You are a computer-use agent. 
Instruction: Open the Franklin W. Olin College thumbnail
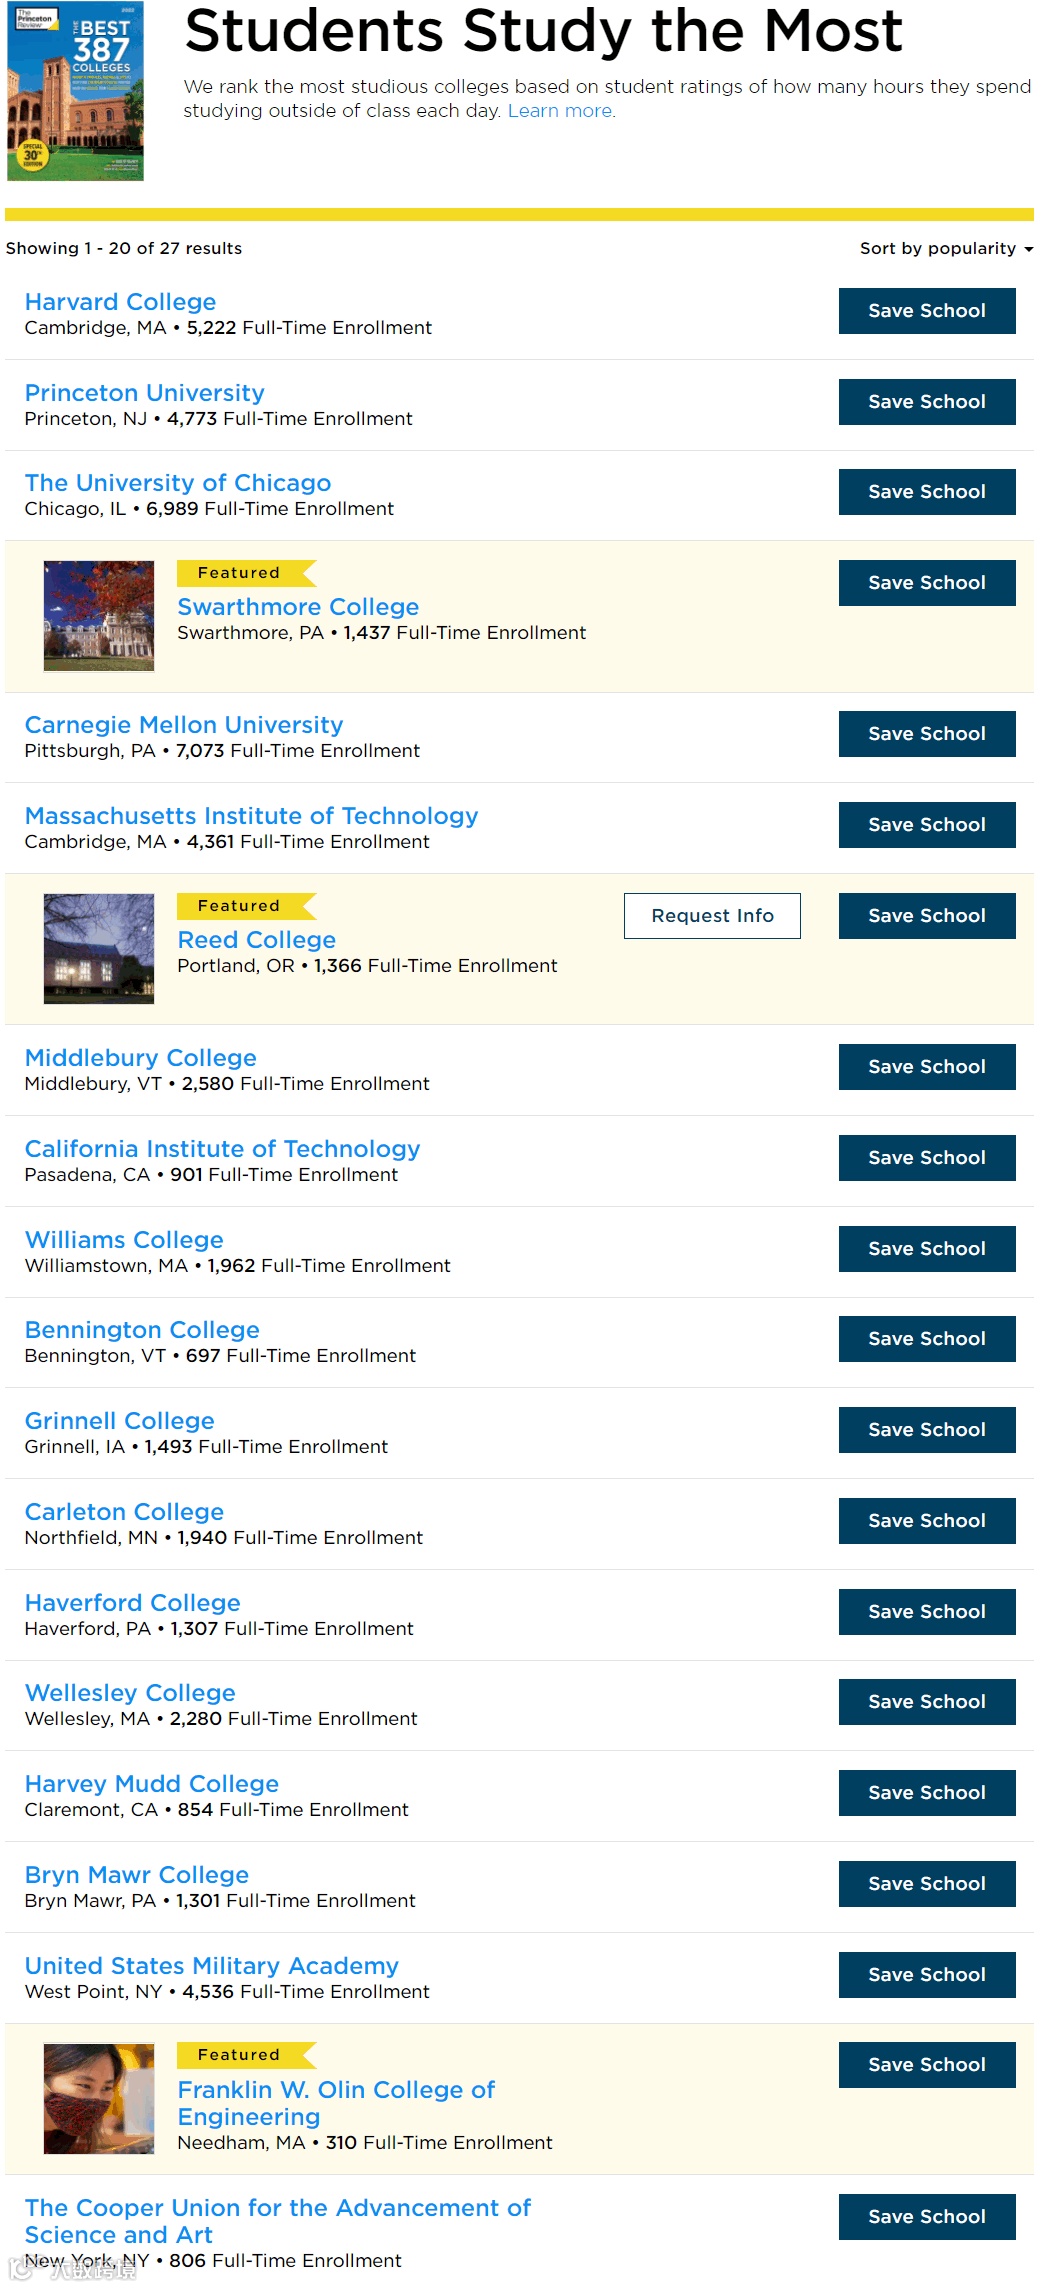[x=99, y=2098]
